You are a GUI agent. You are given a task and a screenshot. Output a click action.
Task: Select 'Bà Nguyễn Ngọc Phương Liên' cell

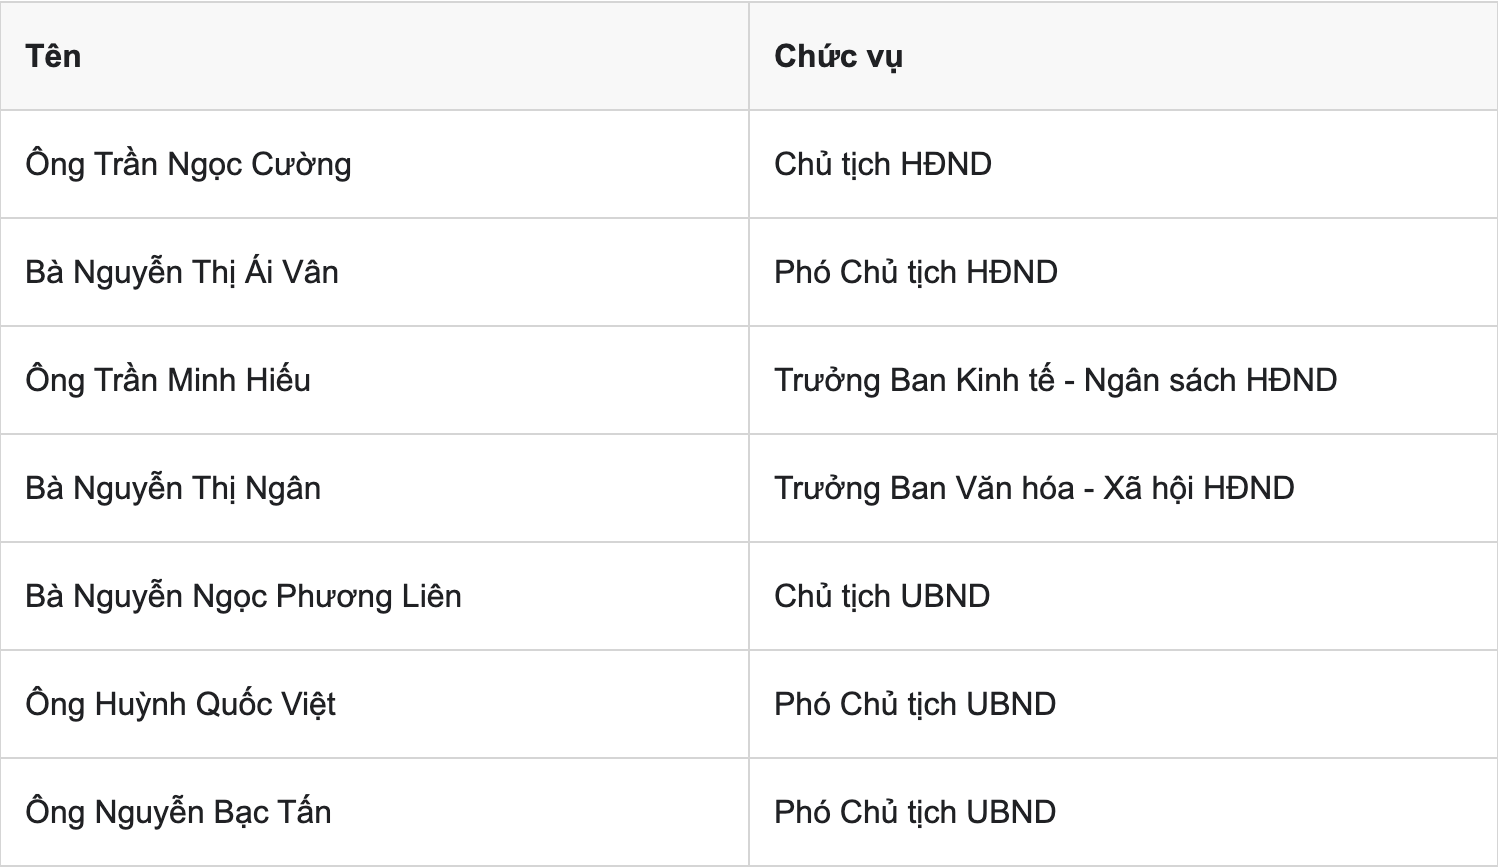(x=374, y=596)
